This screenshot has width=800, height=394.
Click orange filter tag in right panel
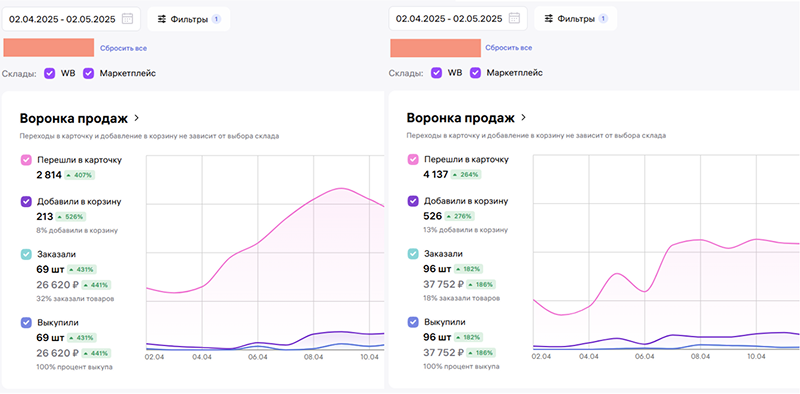click(x=435, y=48)
